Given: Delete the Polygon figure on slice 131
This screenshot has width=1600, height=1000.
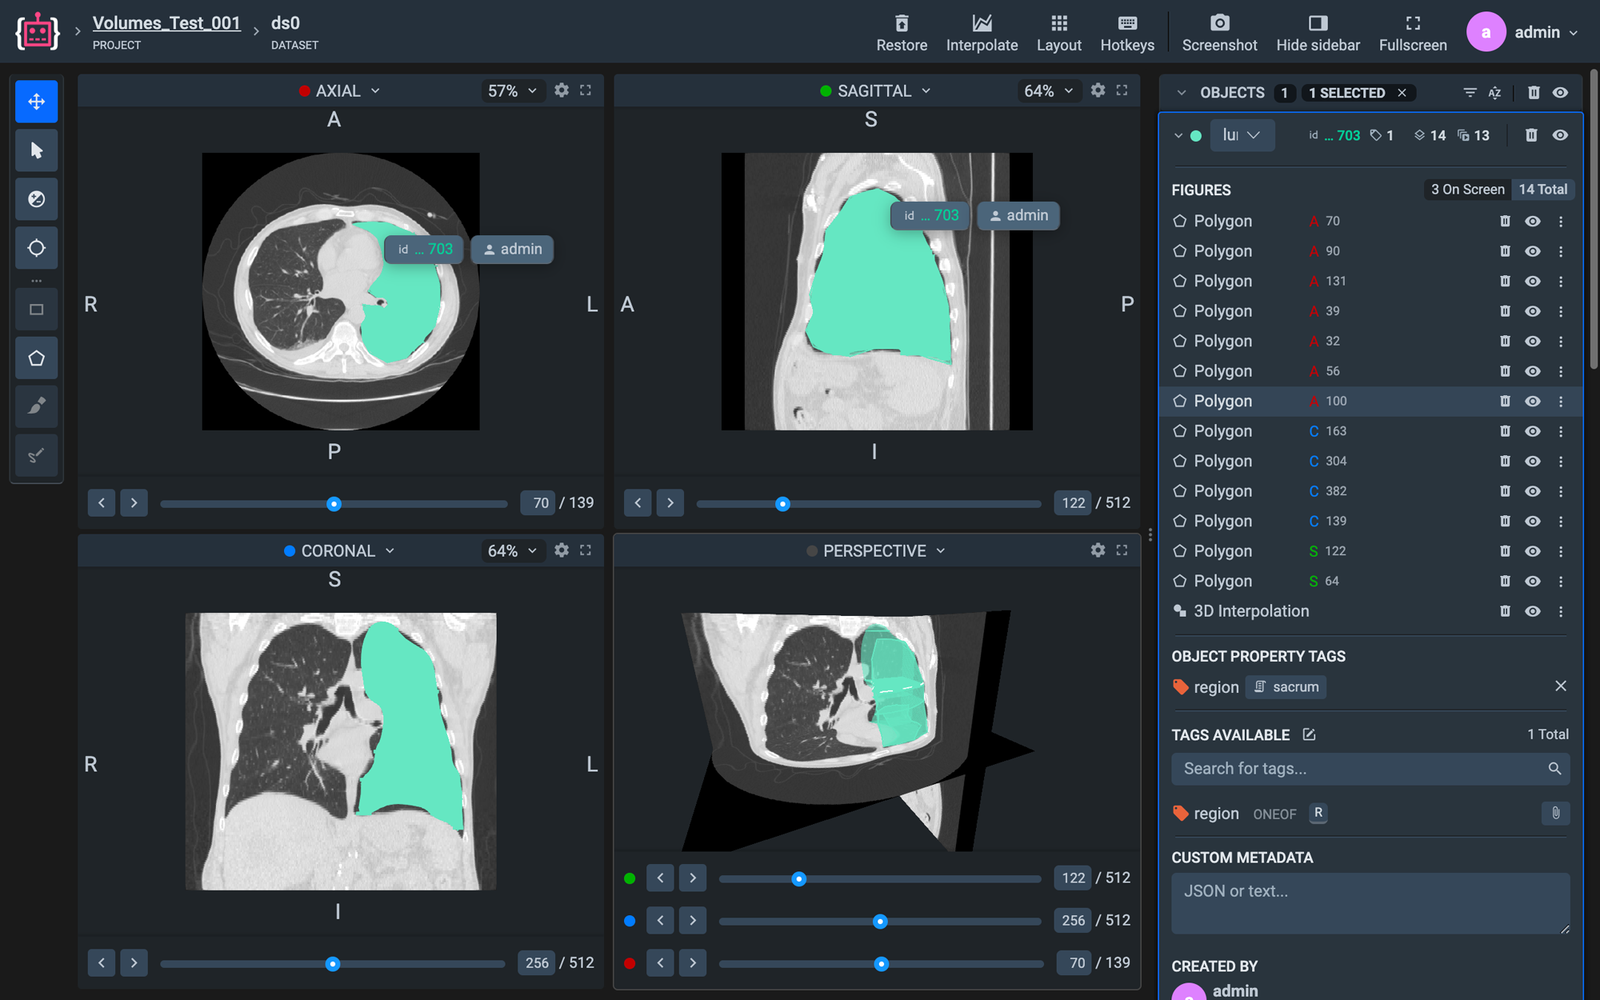Looking at the screenshot, I should (x=1505, y=281).
